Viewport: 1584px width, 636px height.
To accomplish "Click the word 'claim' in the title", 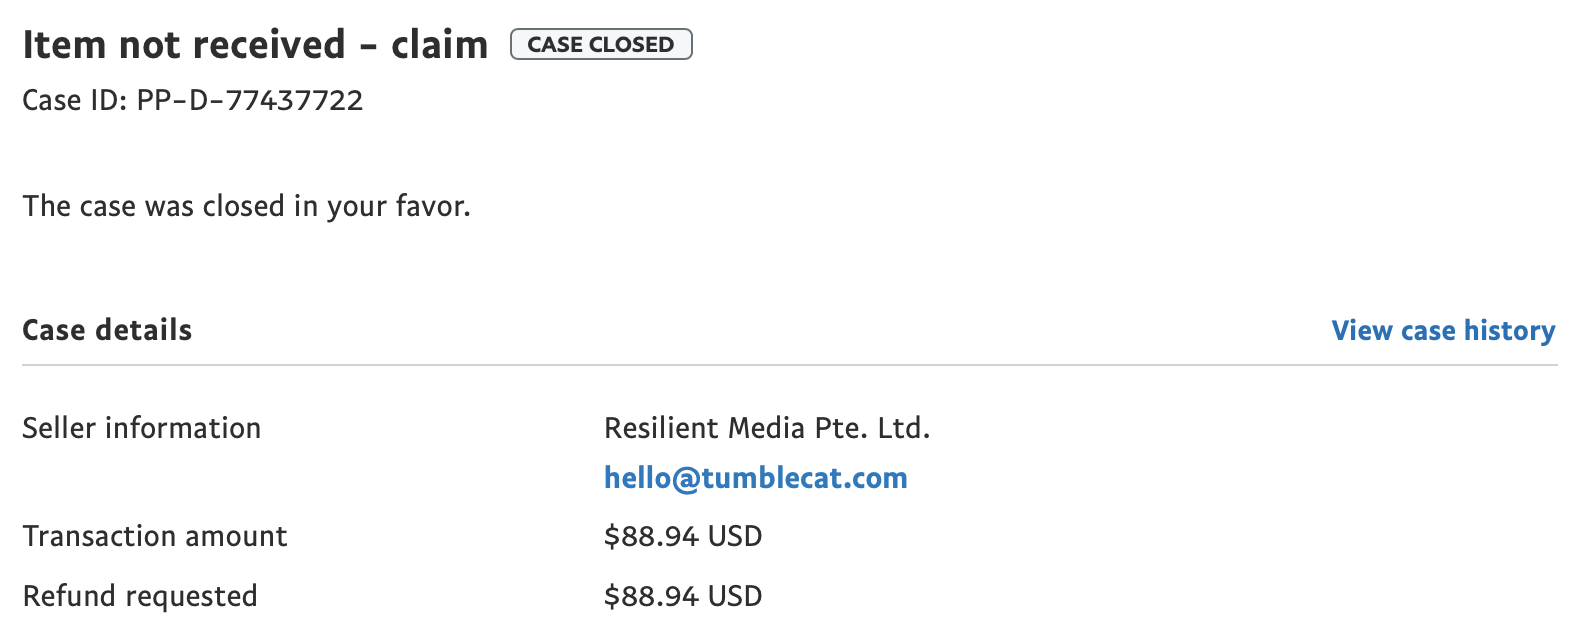I will 439,45.
